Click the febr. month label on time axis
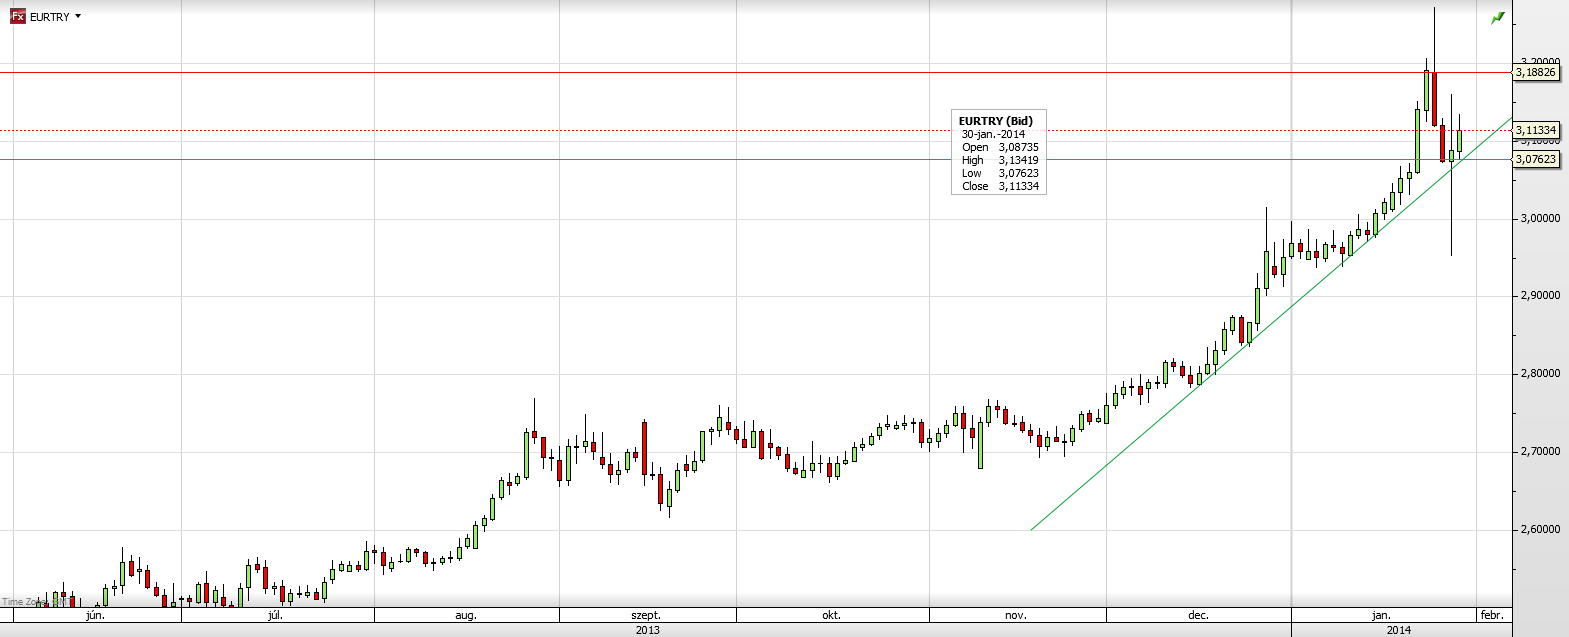 (x=1491, y=615)
